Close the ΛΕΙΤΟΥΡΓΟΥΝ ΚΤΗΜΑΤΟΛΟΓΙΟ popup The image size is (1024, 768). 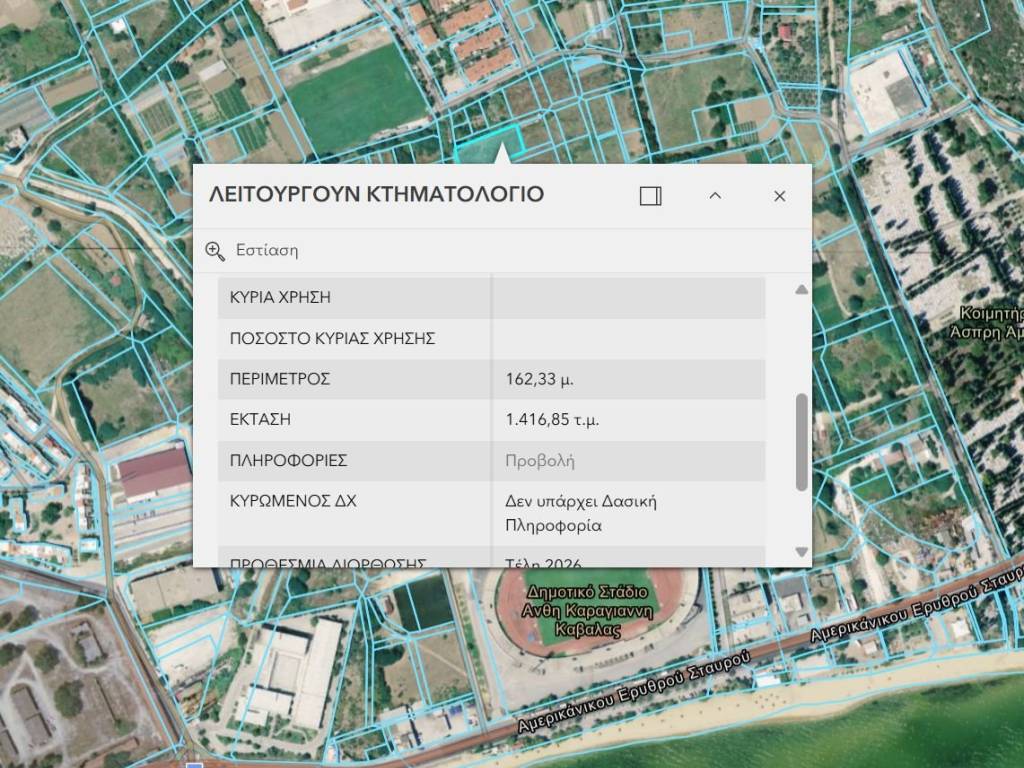coord(780,196)
